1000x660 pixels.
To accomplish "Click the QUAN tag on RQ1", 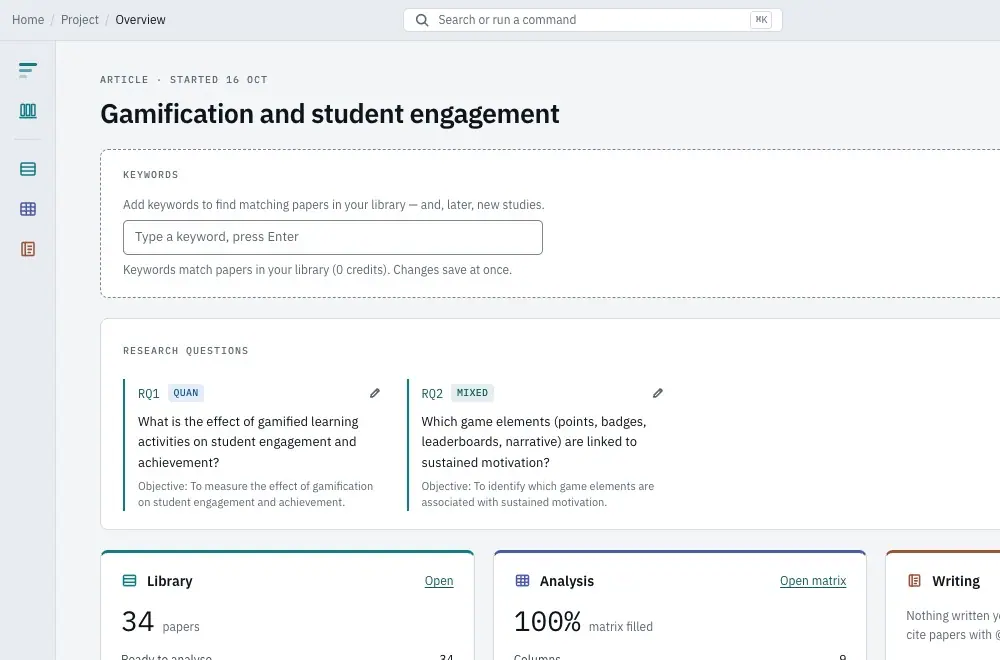I will tap(186, 393).
